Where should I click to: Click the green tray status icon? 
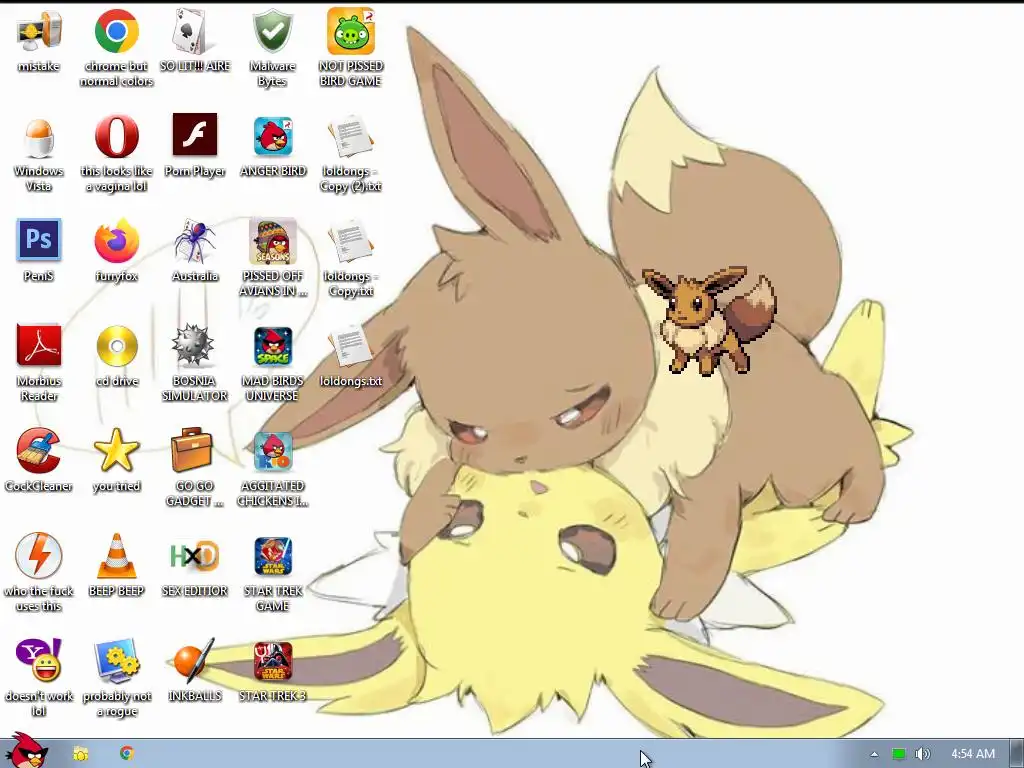(x=899, y=754)
